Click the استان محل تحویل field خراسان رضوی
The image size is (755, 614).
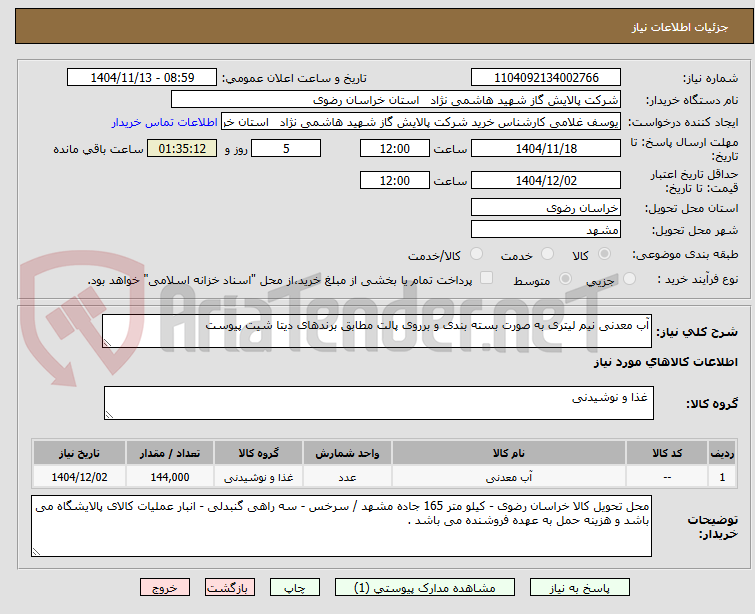pos(546,208)
